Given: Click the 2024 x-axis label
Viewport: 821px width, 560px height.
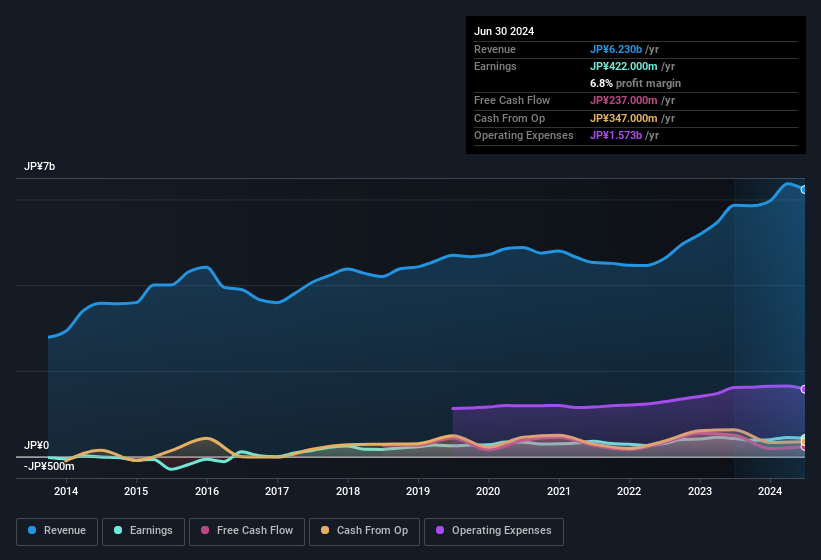Looking at the screenshot, I should (770, 491).
